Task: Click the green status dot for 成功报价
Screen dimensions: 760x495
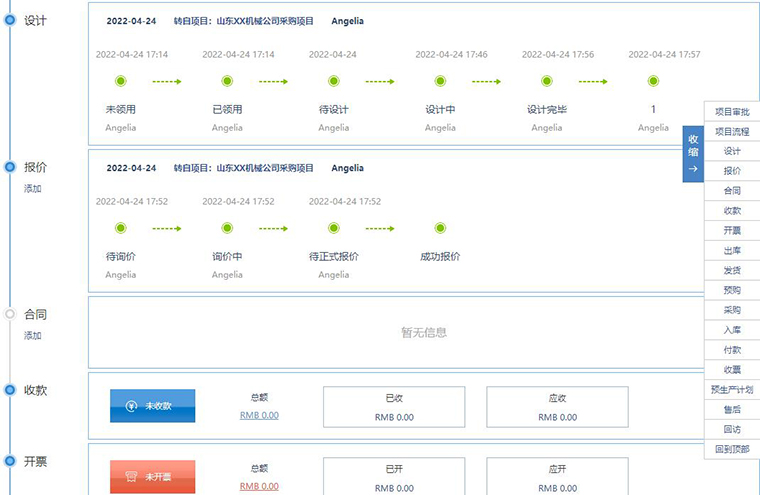Action: click(x=440, y=228)
